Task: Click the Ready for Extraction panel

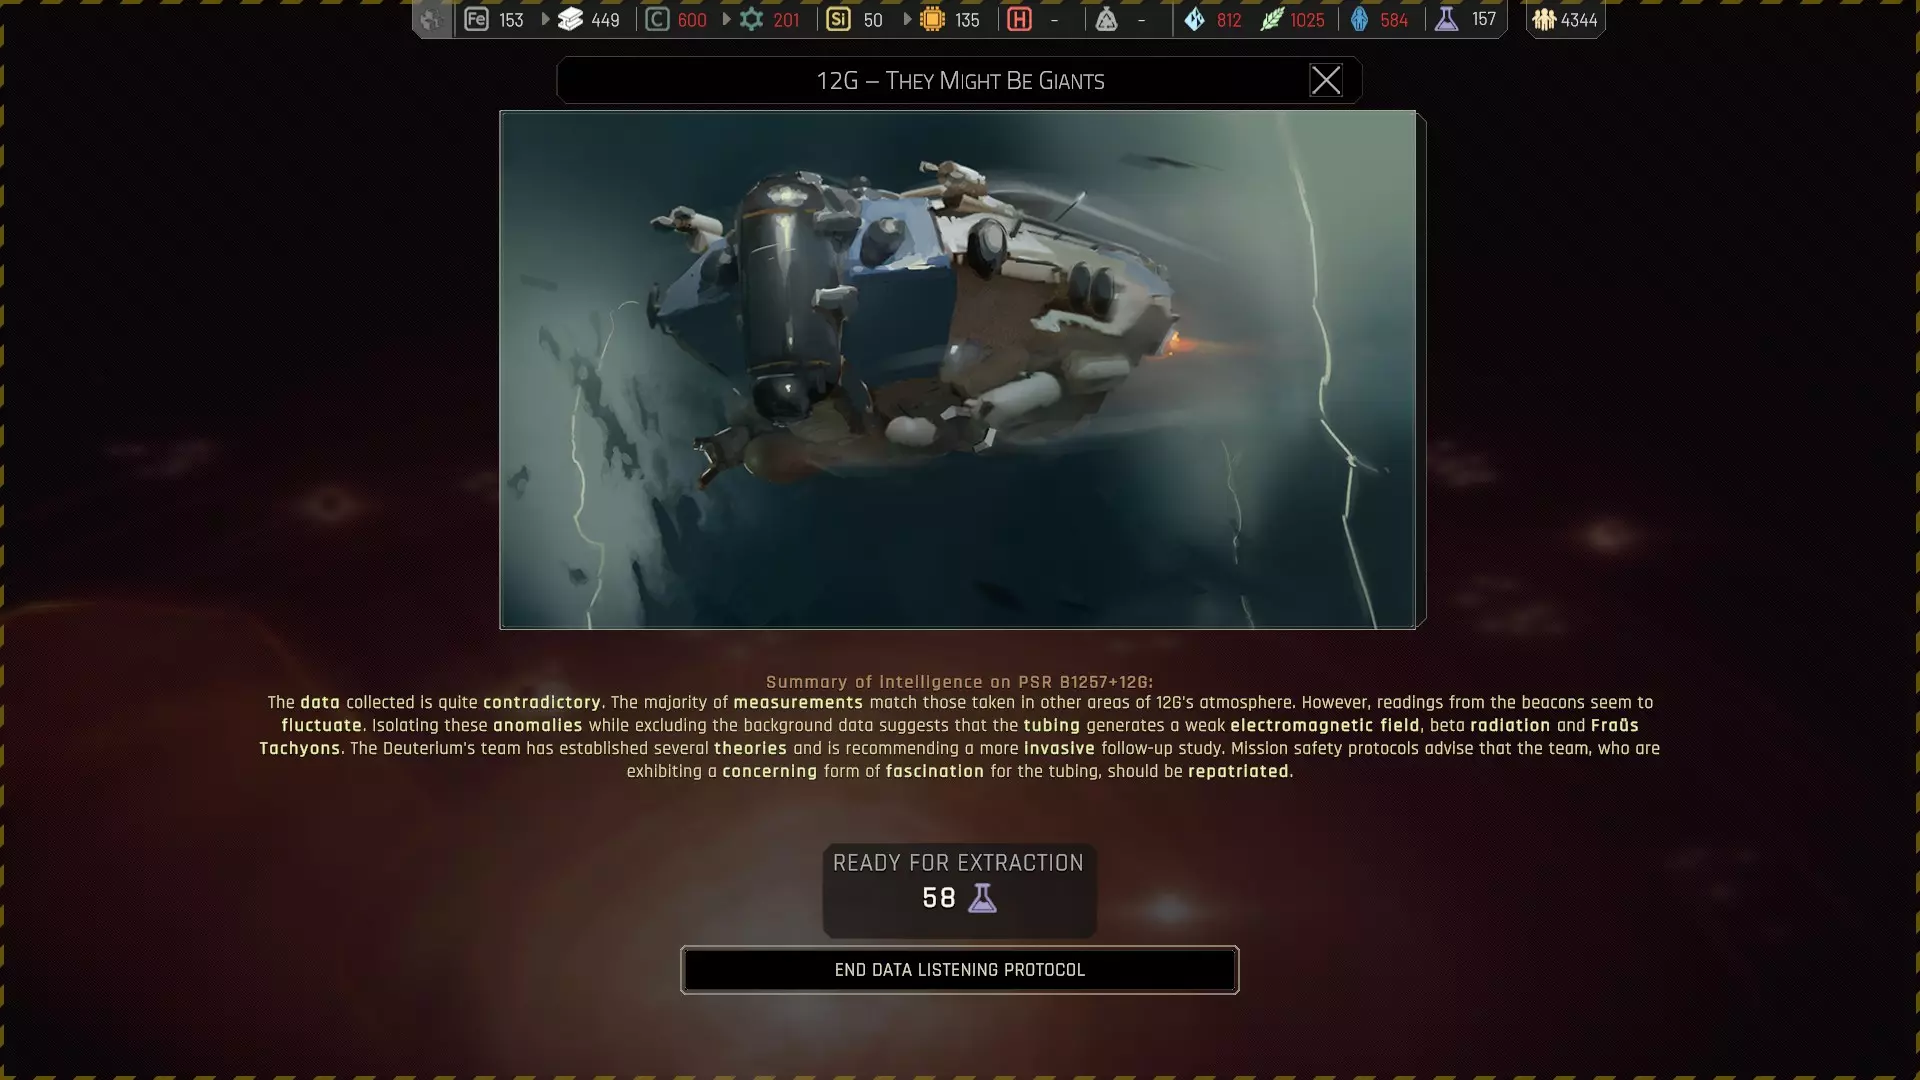Action: coord(959,889)
